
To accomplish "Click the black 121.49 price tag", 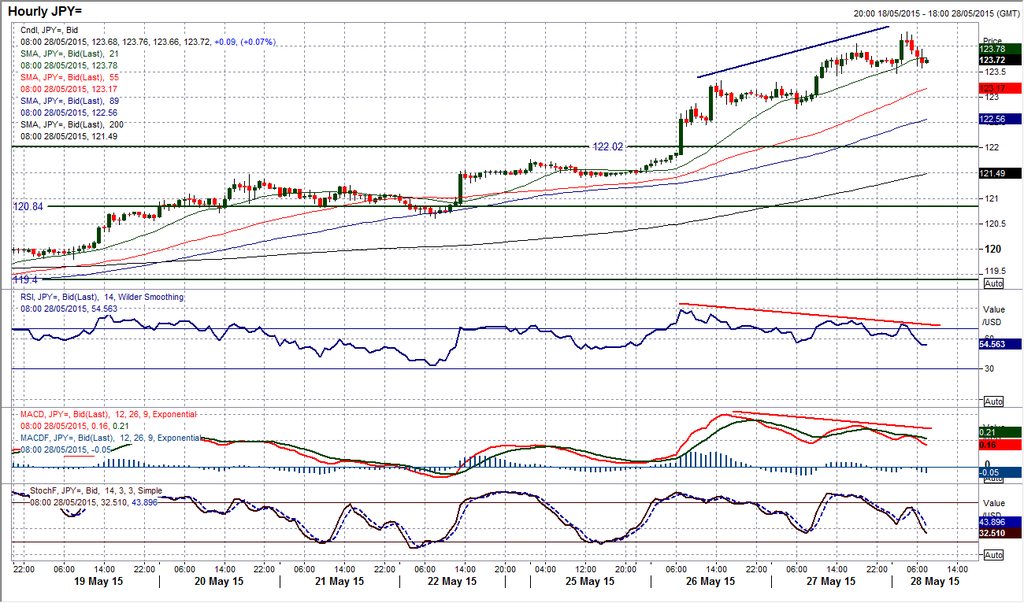I will click(1000, 173).
